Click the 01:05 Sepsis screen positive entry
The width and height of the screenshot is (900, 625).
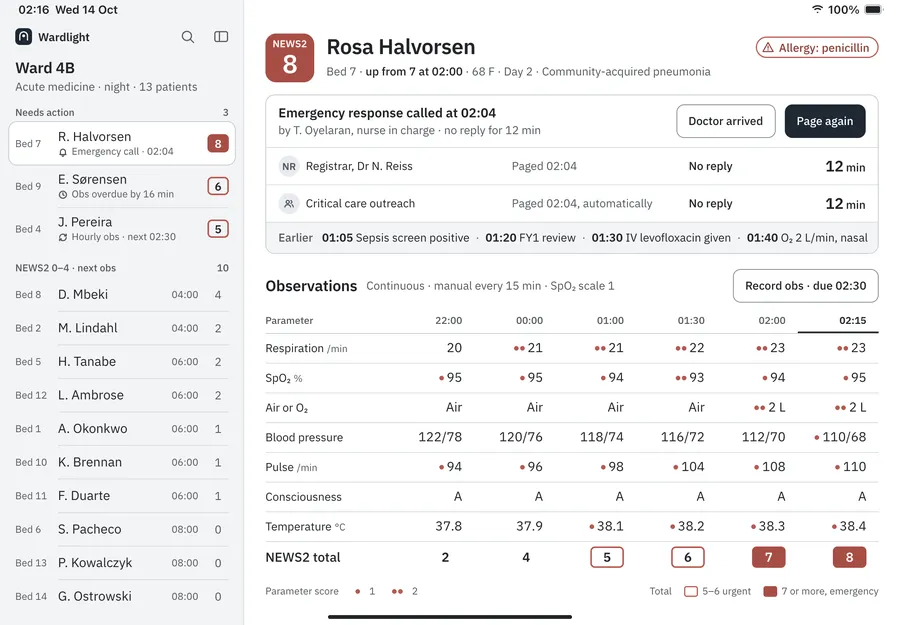395,238
